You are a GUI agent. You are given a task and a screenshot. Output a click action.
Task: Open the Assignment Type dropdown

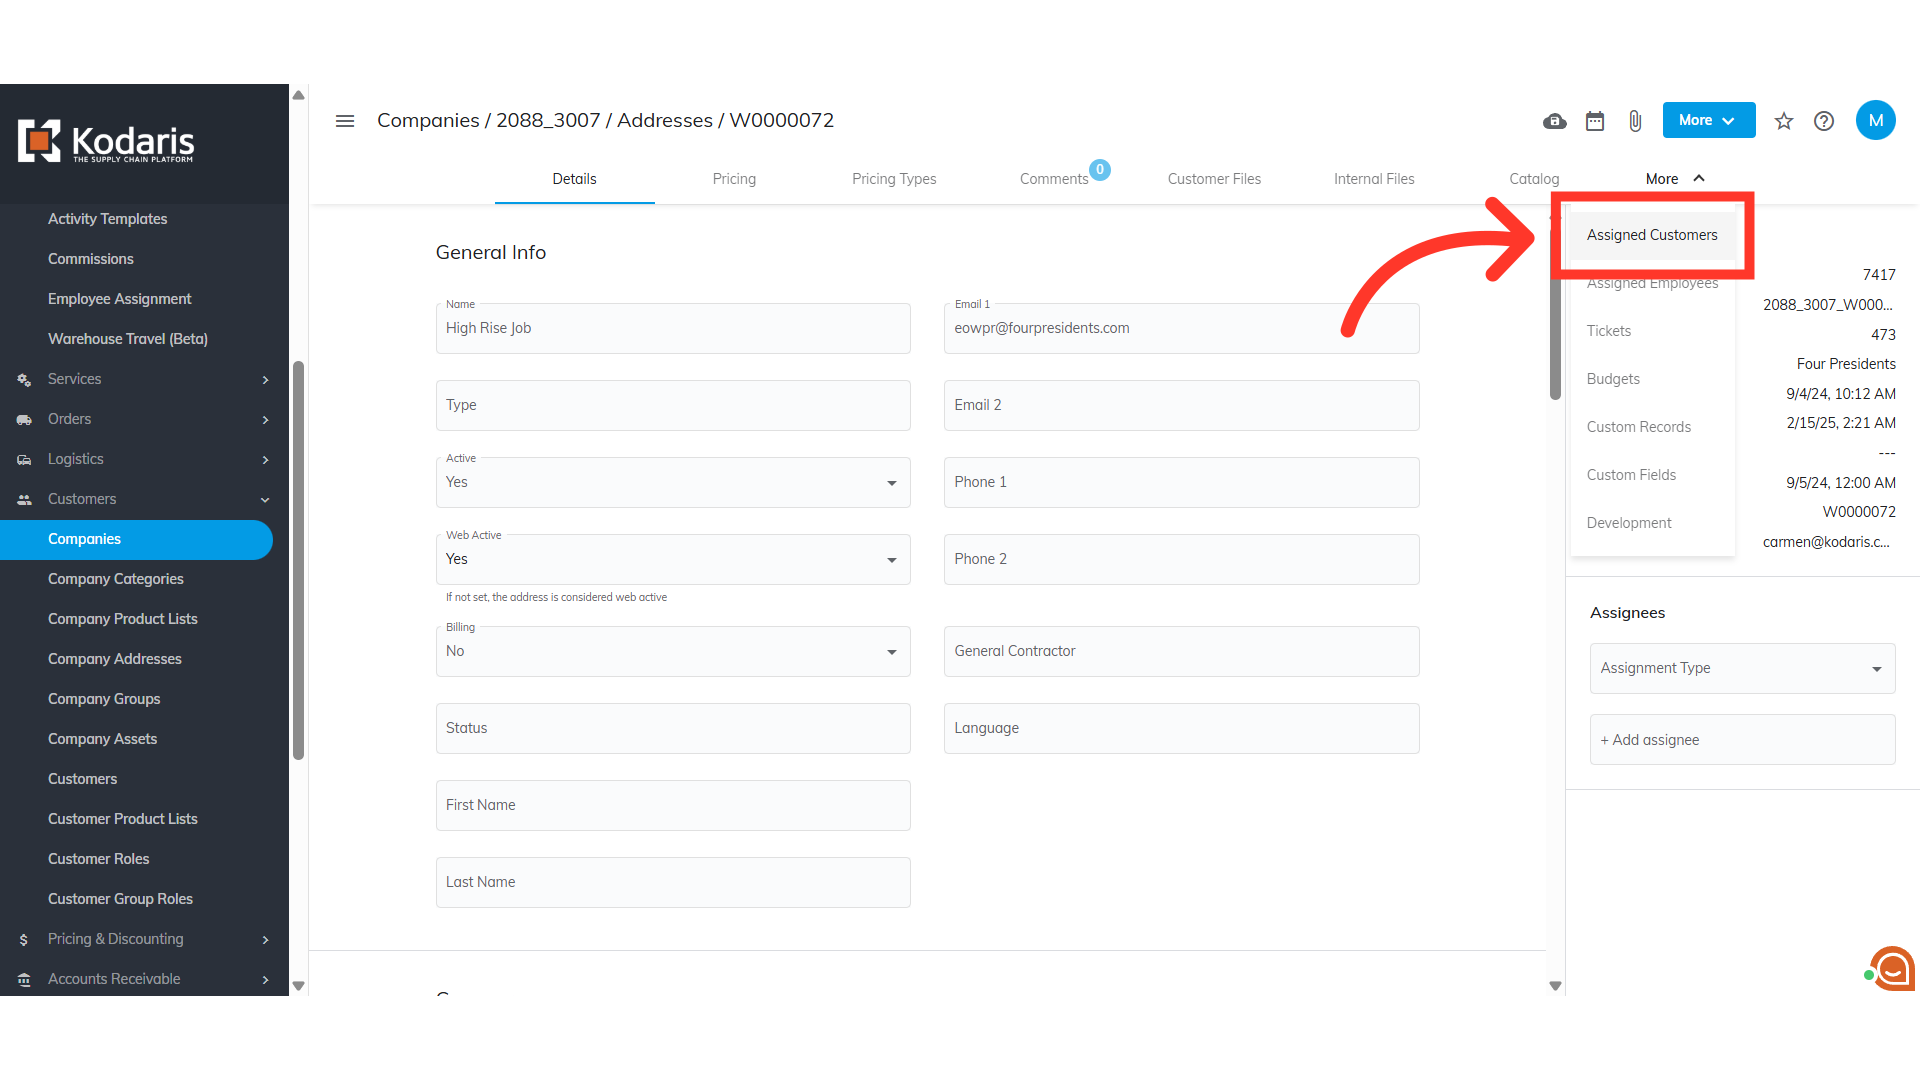click(1741, 669)
